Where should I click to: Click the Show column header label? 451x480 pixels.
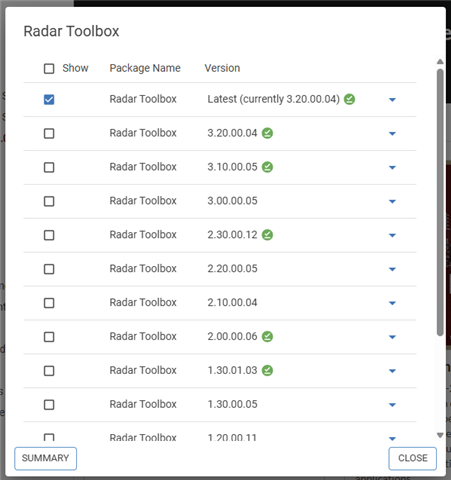tap(75, 68)
